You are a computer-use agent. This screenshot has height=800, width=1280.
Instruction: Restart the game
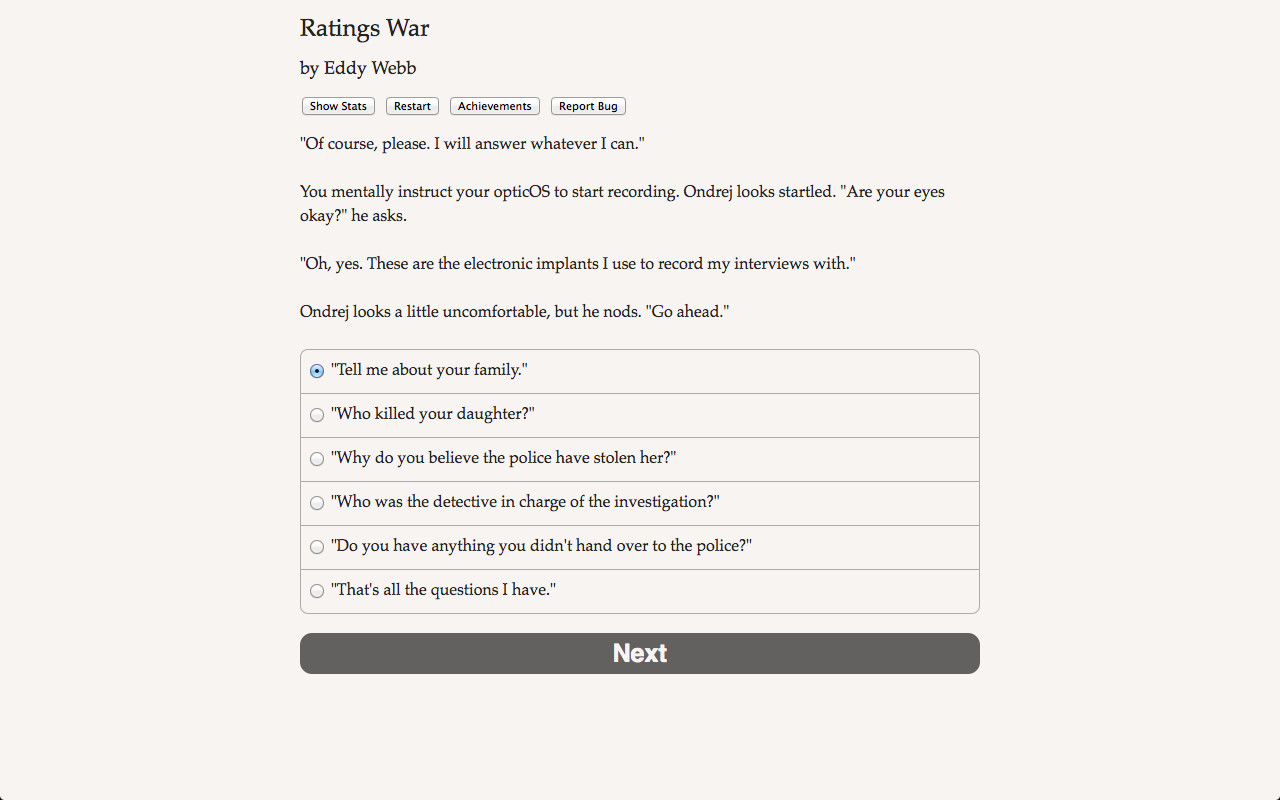(411, 106)
